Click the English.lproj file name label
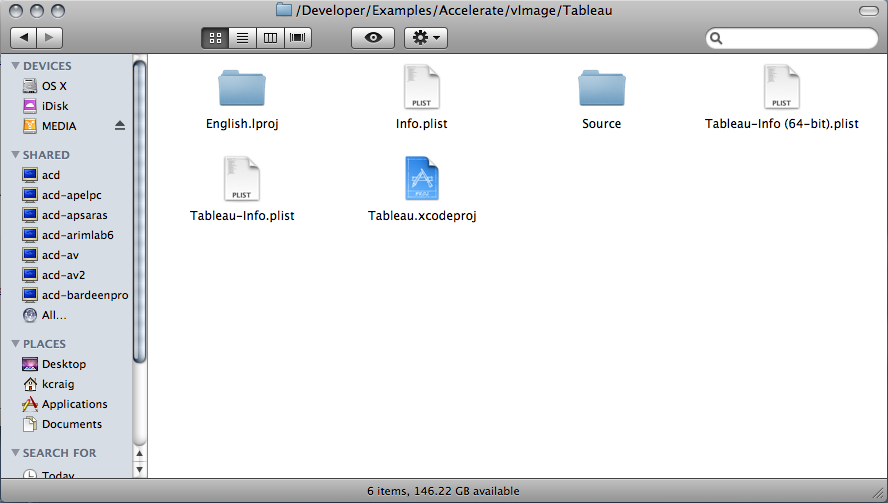 click(242, 123)
